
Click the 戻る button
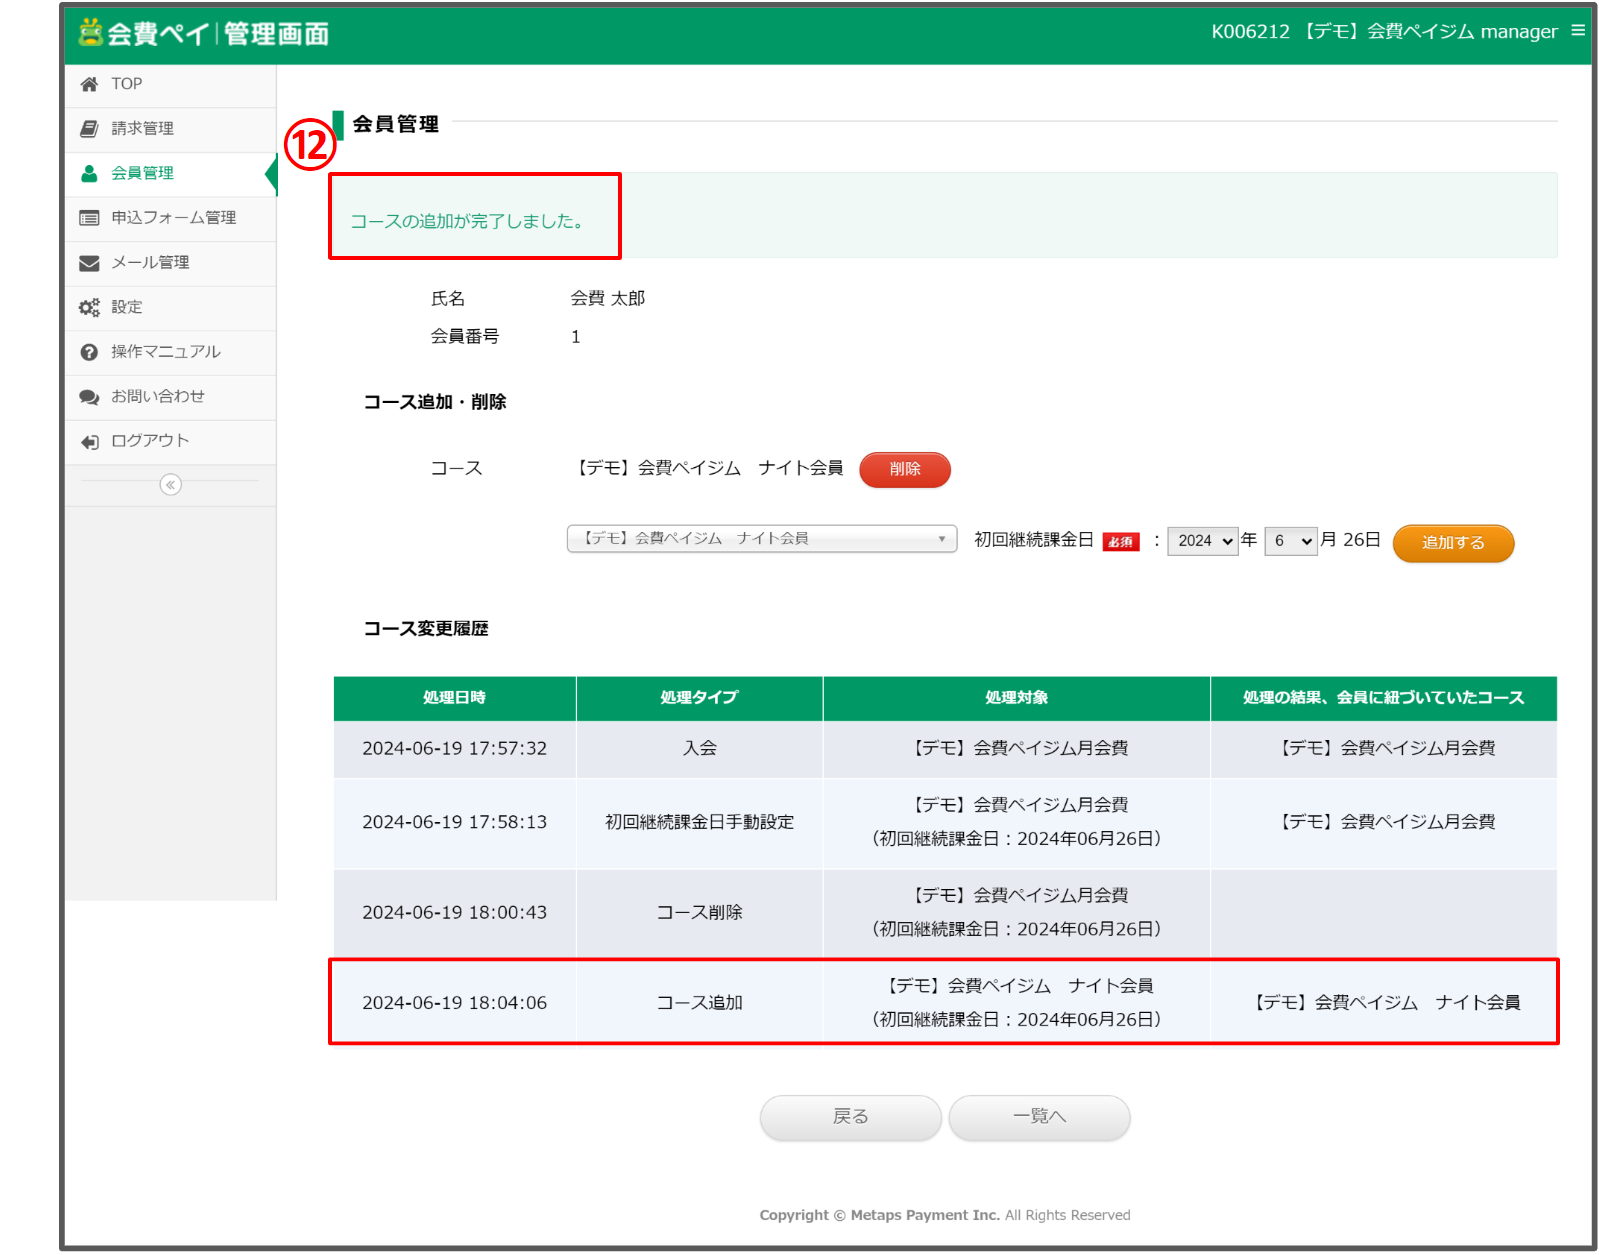850,1117
